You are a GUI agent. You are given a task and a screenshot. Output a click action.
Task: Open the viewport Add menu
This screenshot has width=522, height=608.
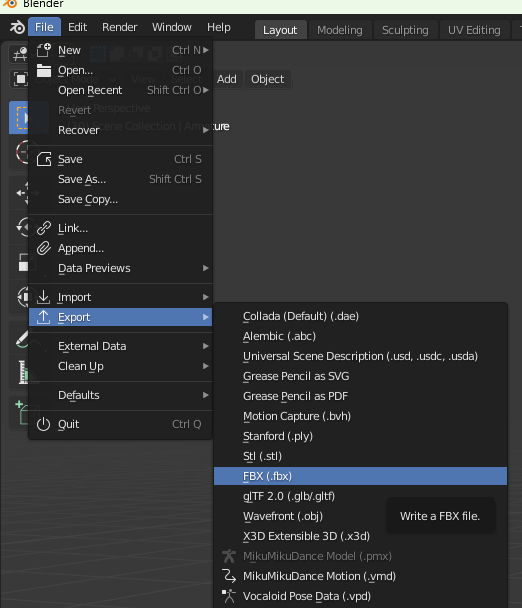point(227,79)
